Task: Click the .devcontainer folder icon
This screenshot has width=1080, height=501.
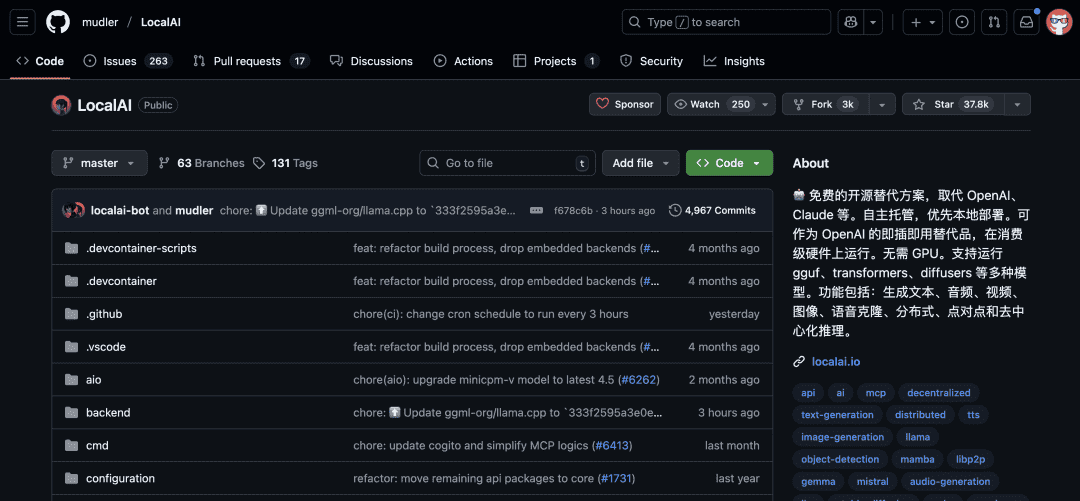Action: click(72, 281)
